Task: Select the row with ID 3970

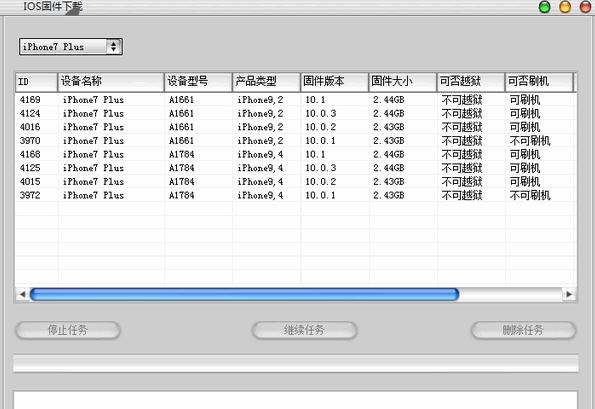Action: 296,141
